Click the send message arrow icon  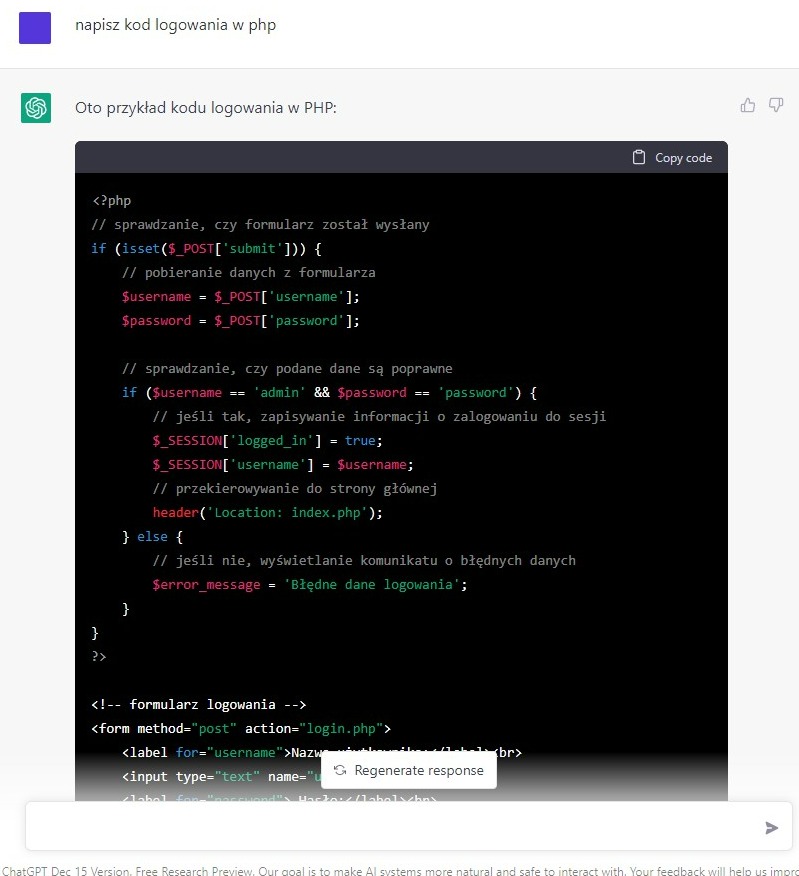(x=772, y=828)
